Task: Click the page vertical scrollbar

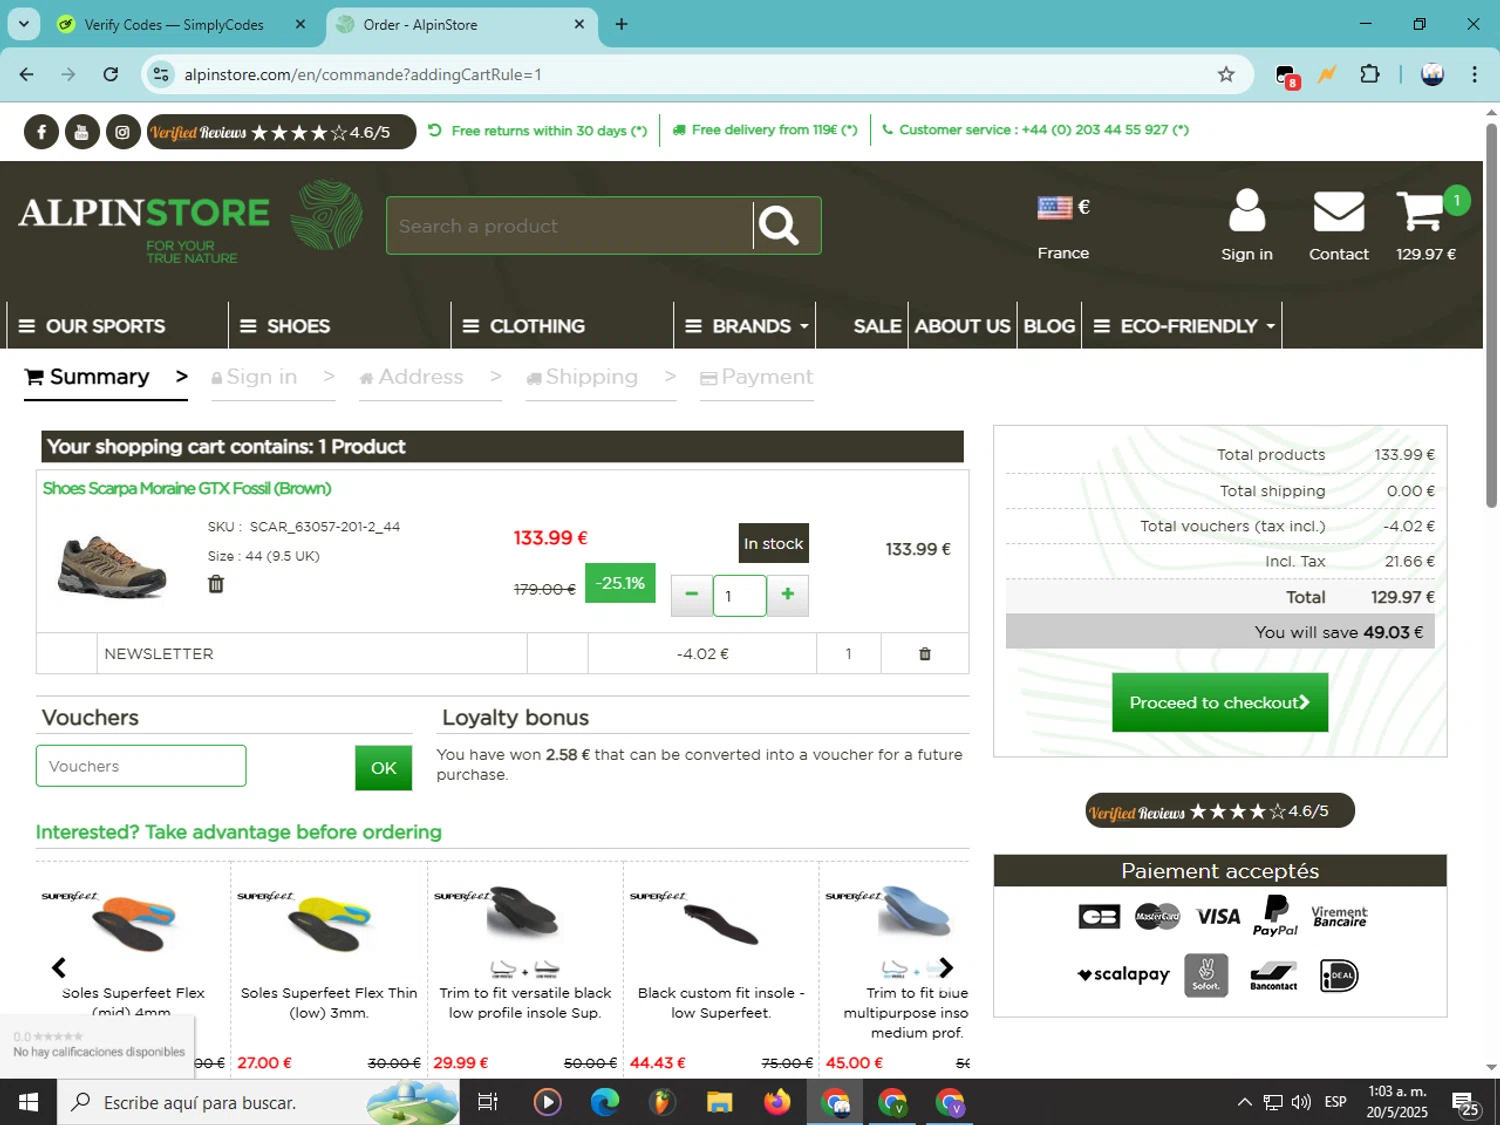Action: click(1491, 315)
